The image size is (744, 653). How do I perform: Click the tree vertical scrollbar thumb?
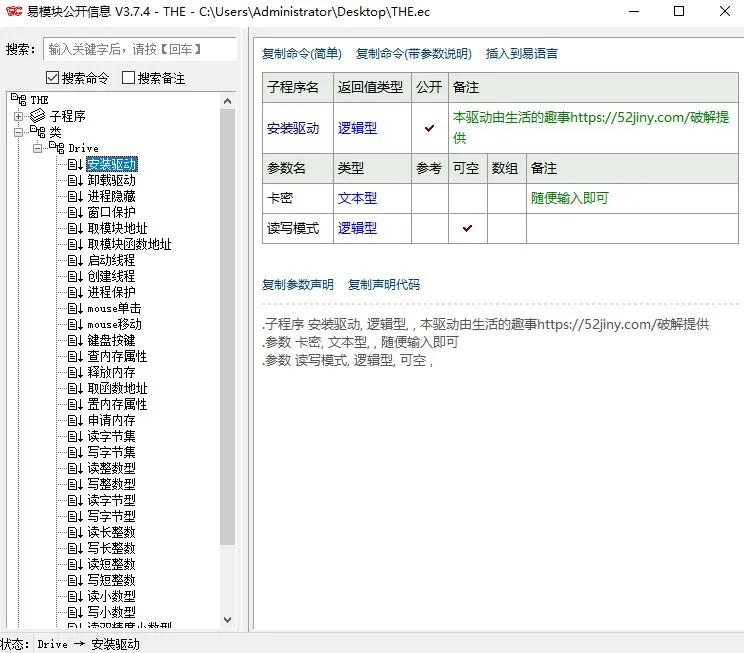pos(227,327)
